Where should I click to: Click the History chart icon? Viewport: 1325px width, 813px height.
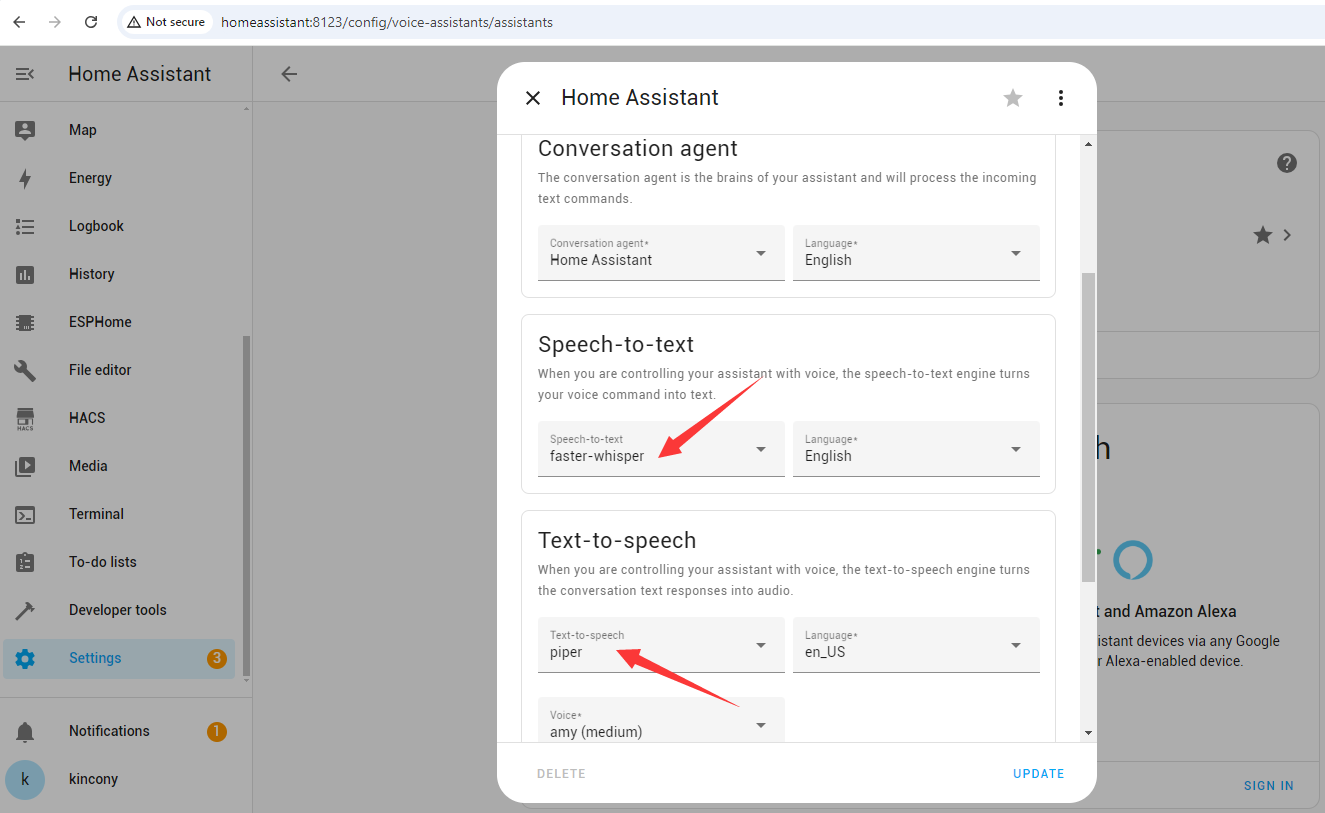tap(25, 274)
